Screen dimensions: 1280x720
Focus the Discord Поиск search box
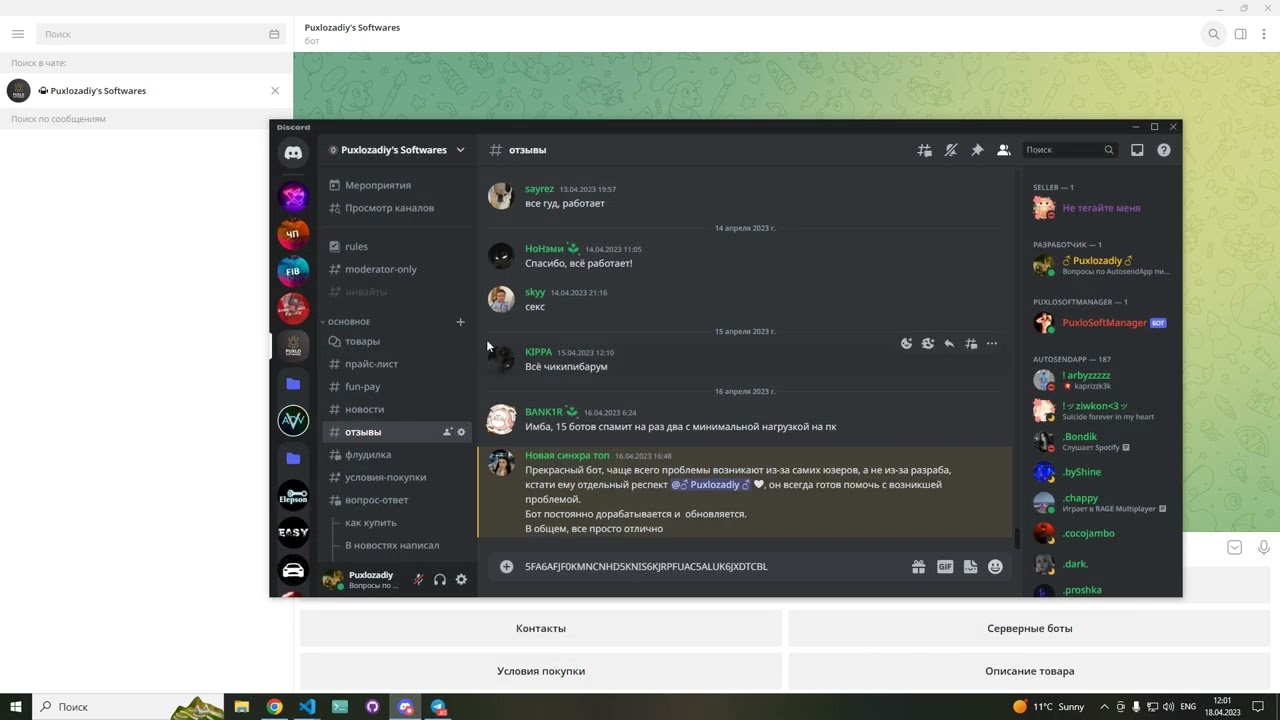click(1069, 150)
